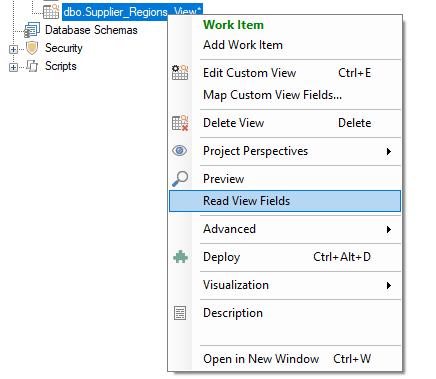Click the Database Schemas icon
Image resolution: width=436 pixels, height=379 pixels.
32,30
